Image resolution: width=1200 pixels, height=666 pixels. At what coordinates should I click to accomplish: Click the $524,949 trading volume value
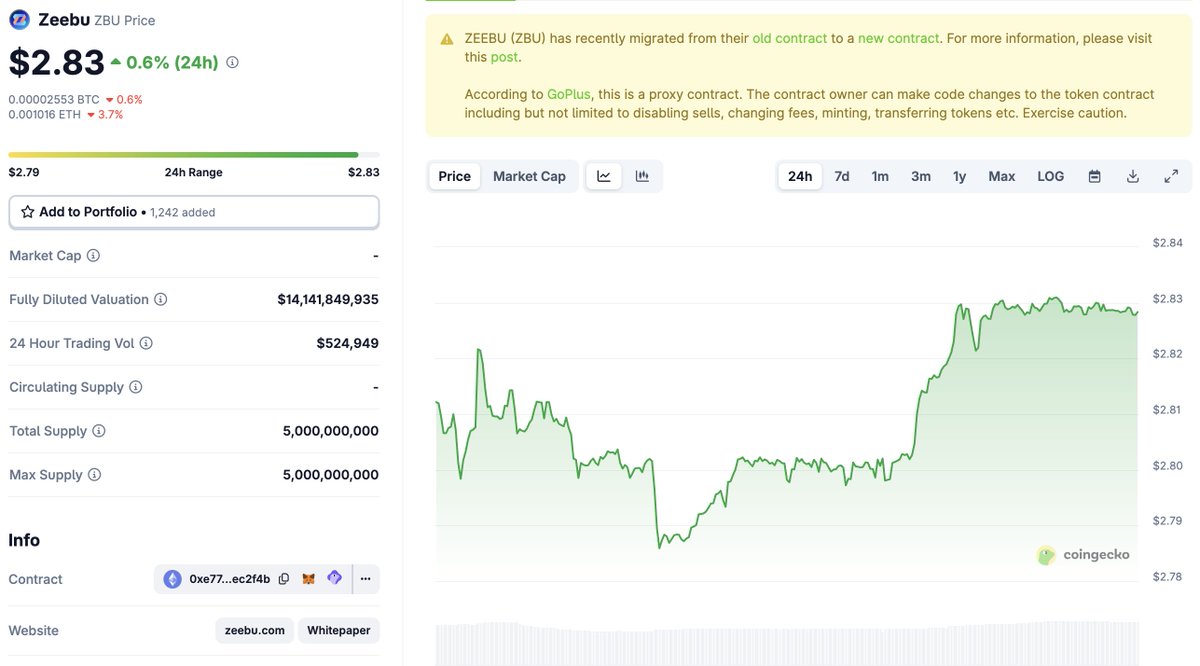pyautogui.click(x=348, y=343)
